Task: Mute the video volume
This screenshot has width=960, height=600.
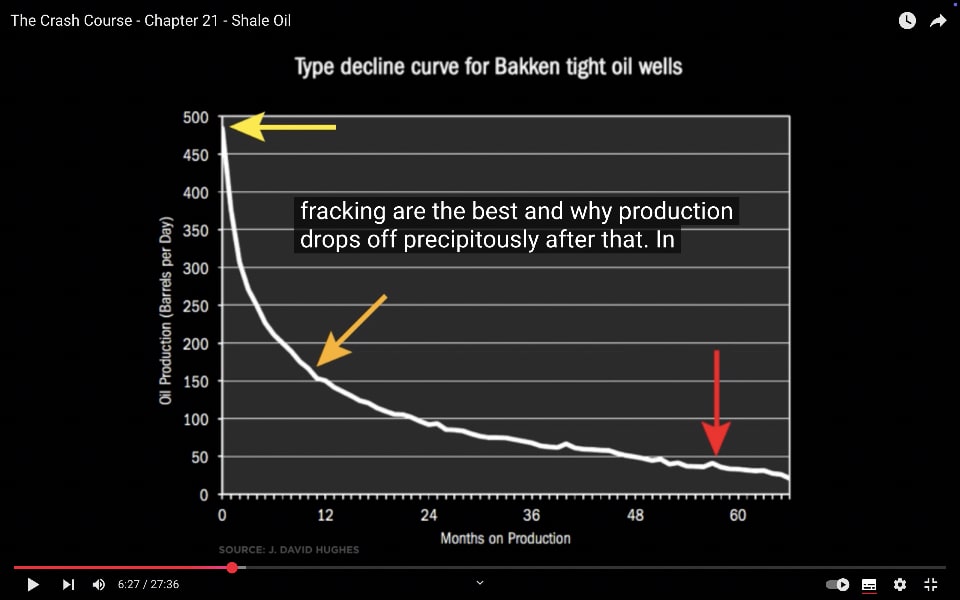Action: 99,585
